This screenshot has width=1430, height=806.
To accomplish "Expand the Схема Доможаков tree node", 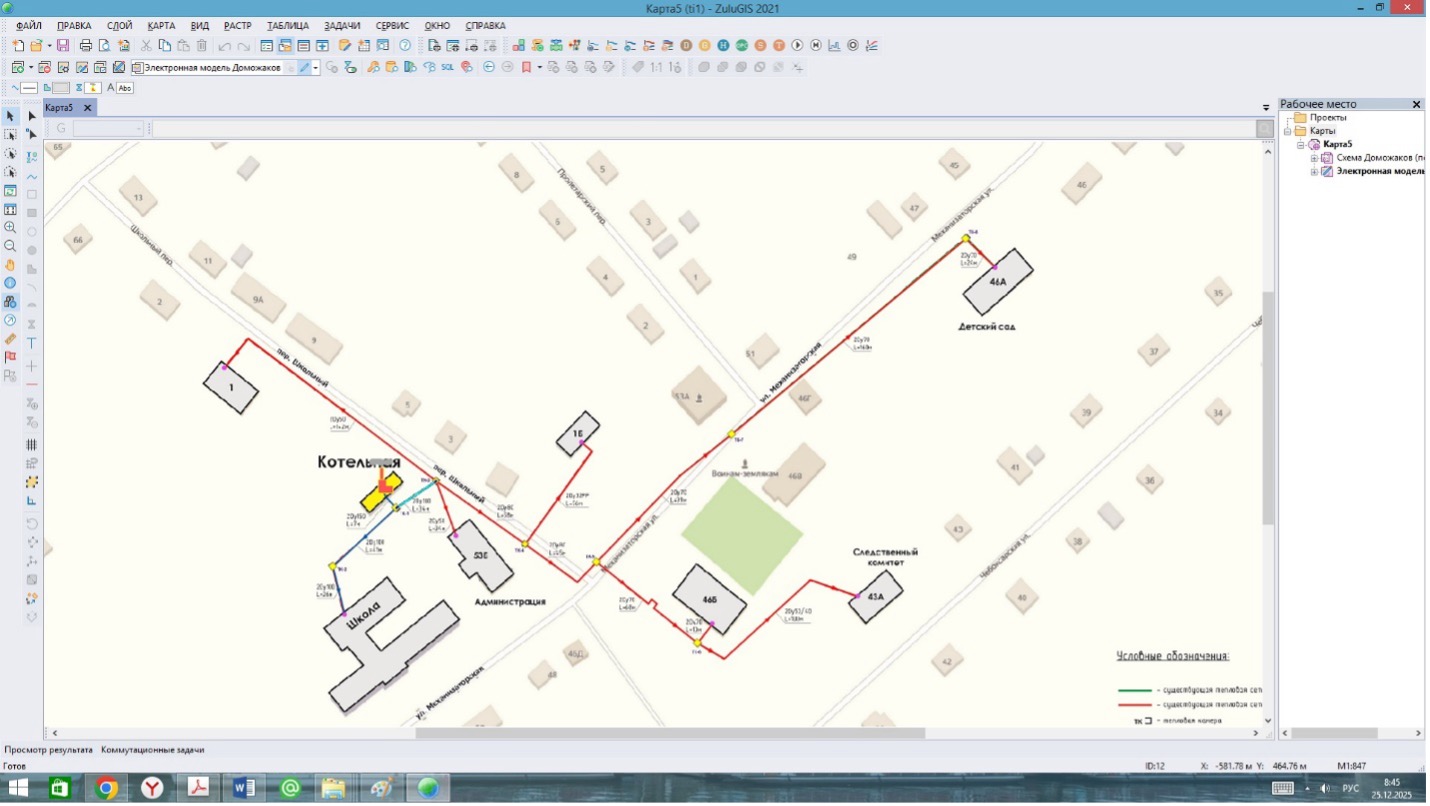I will [x=1315, y=158].
